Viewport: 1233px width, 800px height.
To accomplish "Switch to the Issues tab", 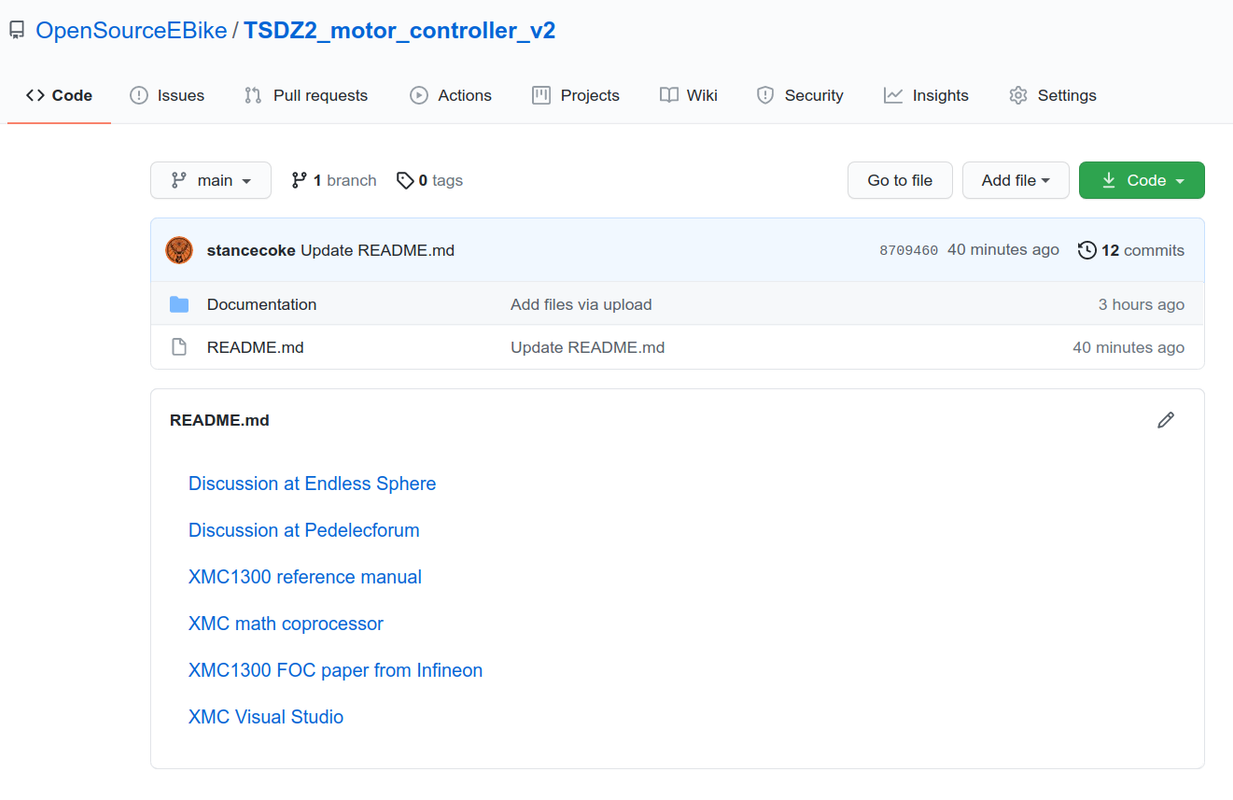I will click(x=167, y=95).
